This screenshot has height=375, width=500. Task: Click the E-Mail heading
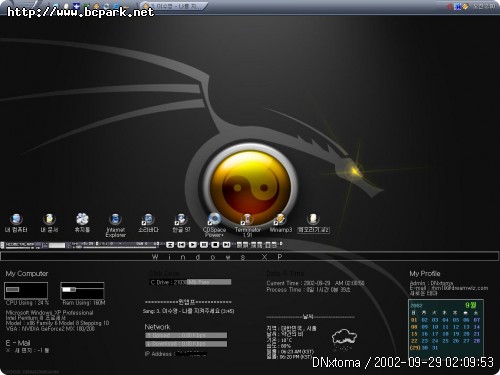[18, 343]
